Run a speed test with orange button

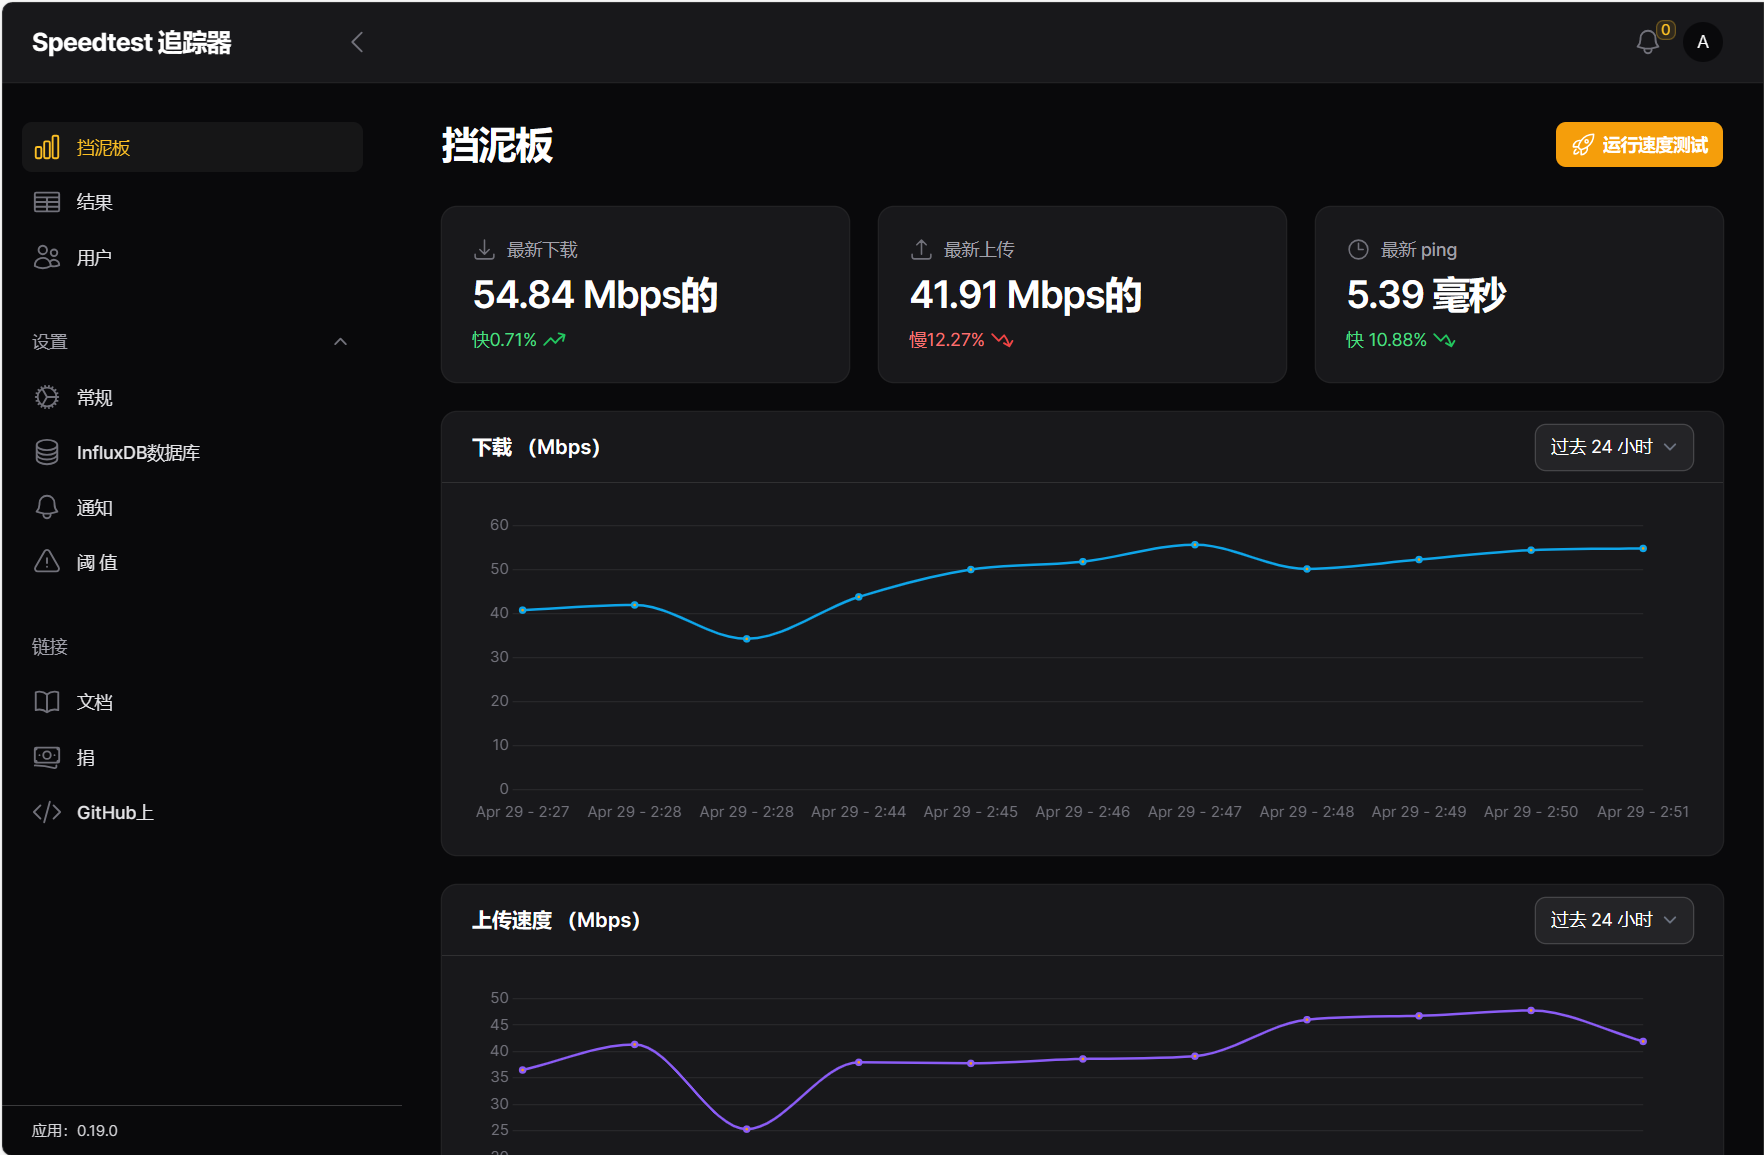point(1638,145)
